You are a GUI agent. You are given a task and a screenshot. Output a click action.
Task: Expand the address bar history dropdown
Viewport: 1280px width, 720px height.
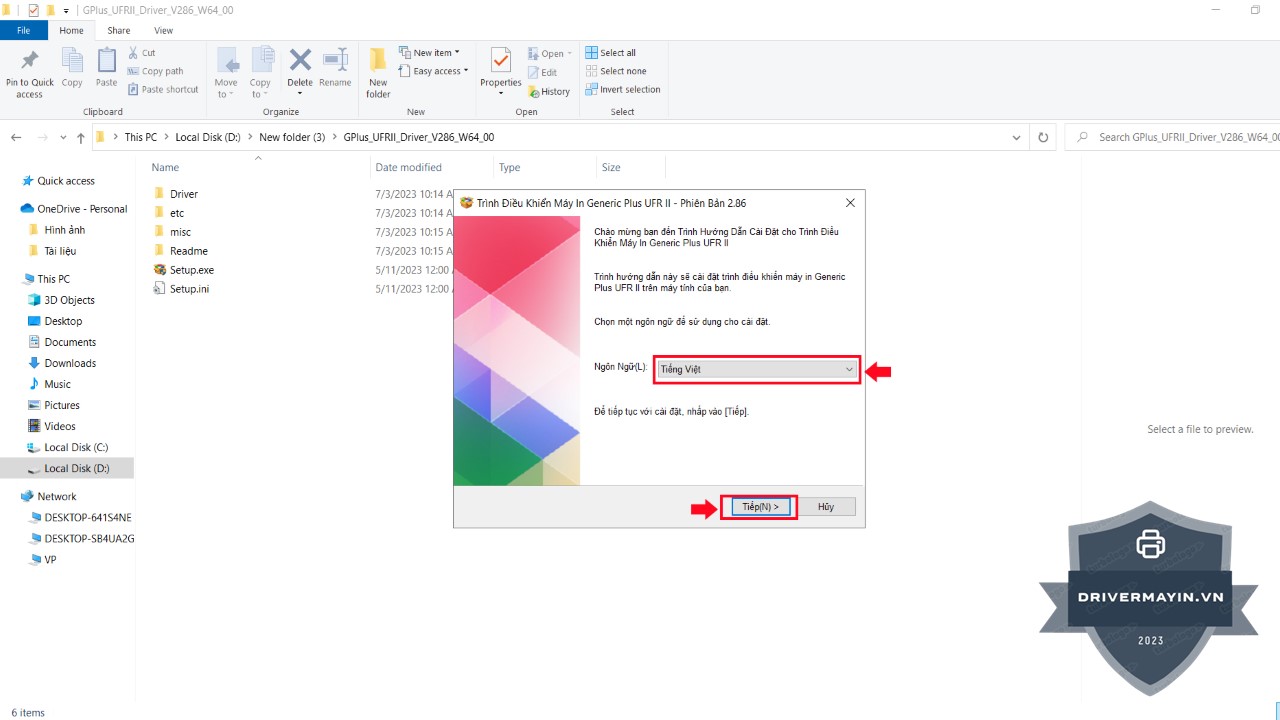tap(1016, 138)
